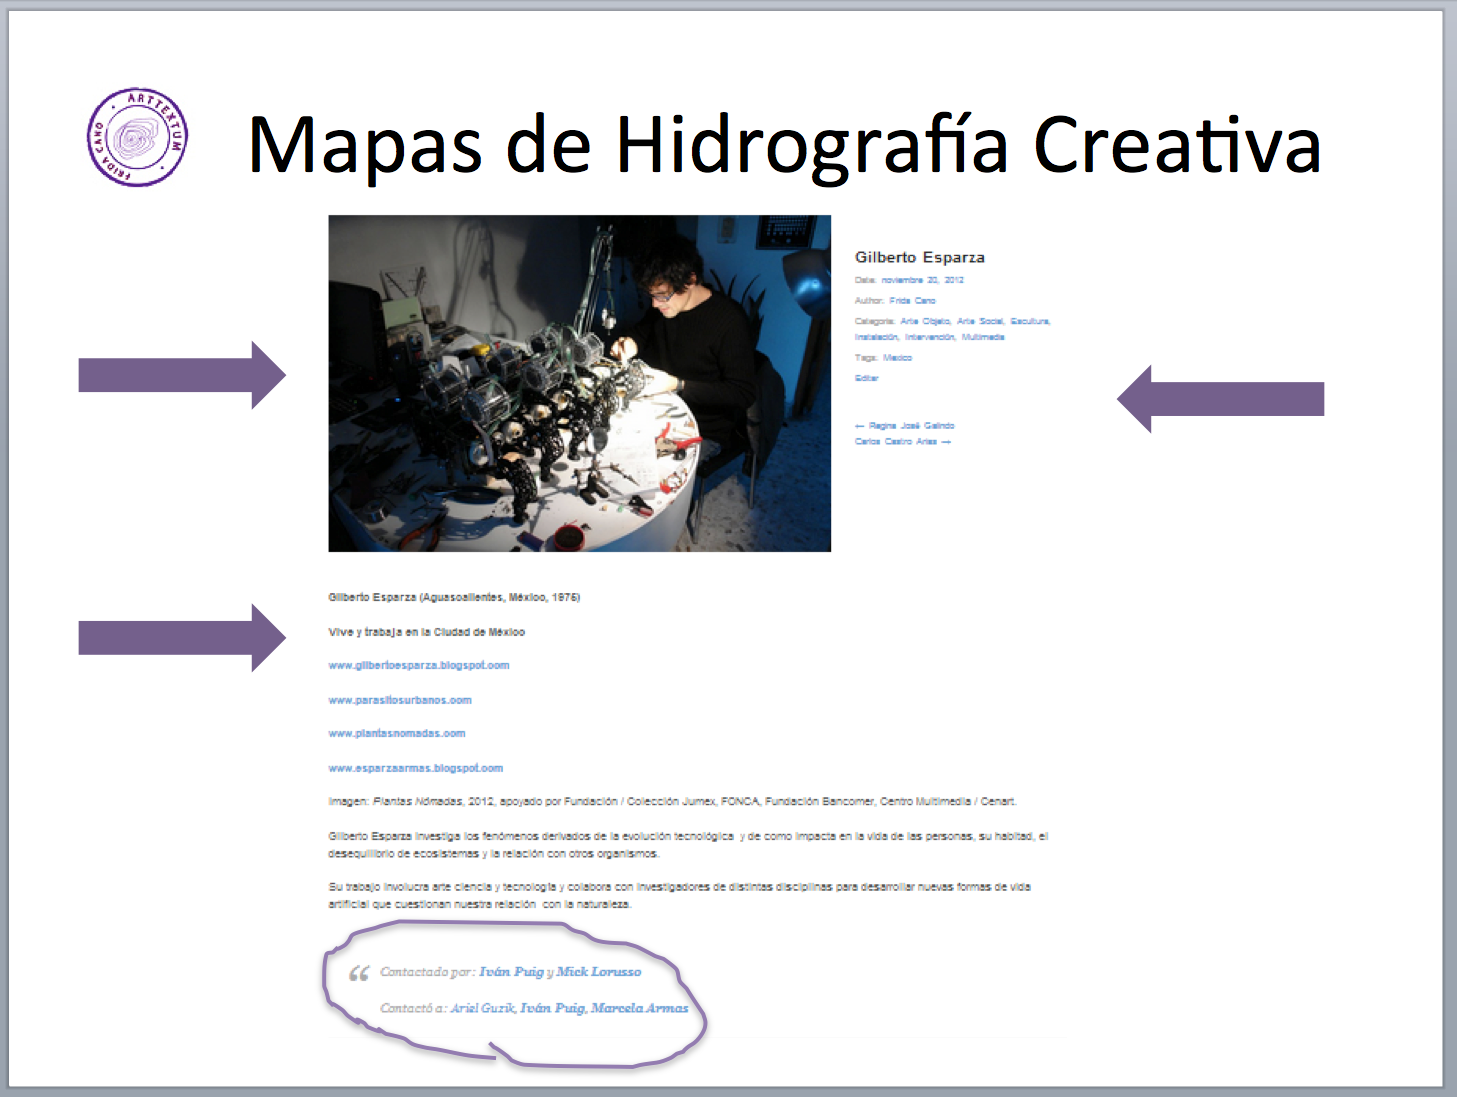Click the purple arrow beside the biography text

click(x=182, y=637)
